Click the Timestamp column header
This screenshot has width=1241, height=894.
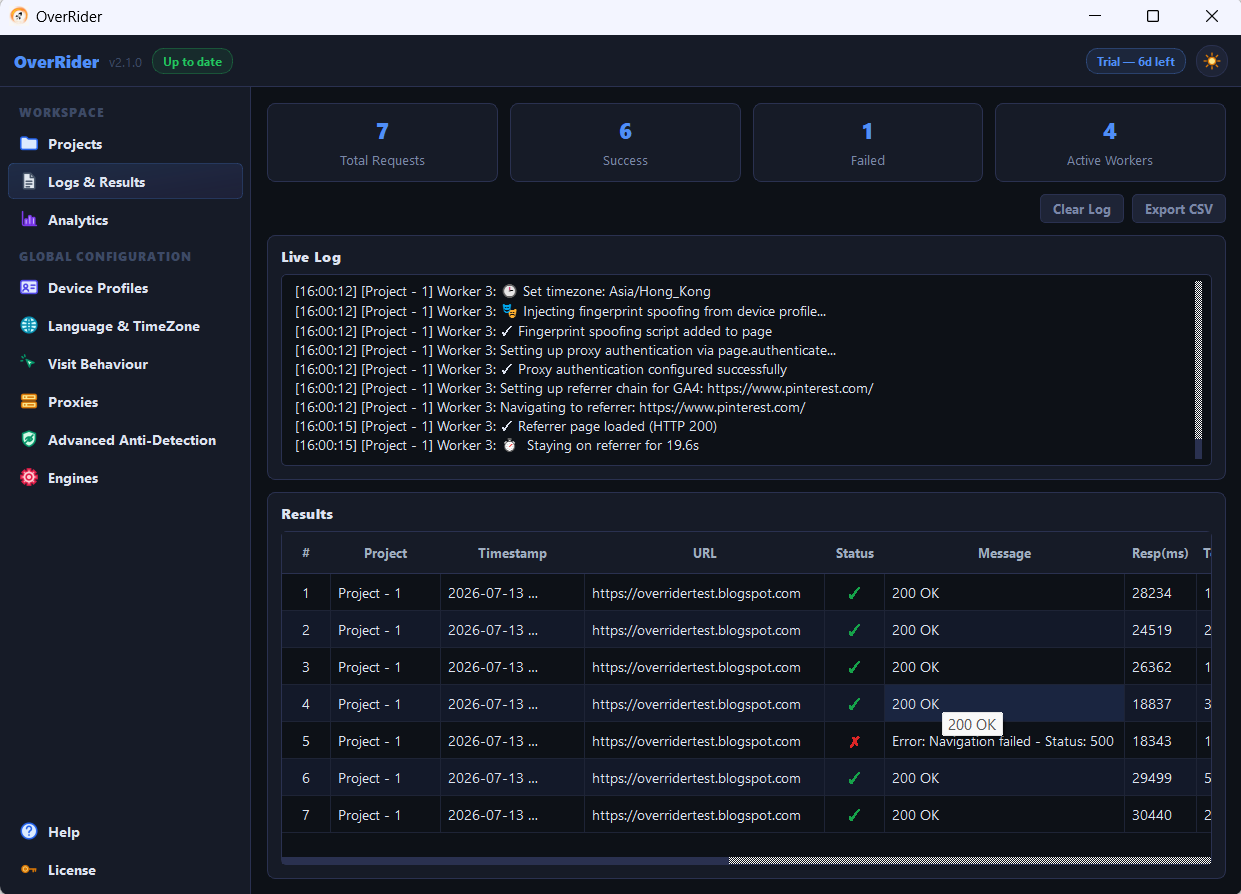512,553
